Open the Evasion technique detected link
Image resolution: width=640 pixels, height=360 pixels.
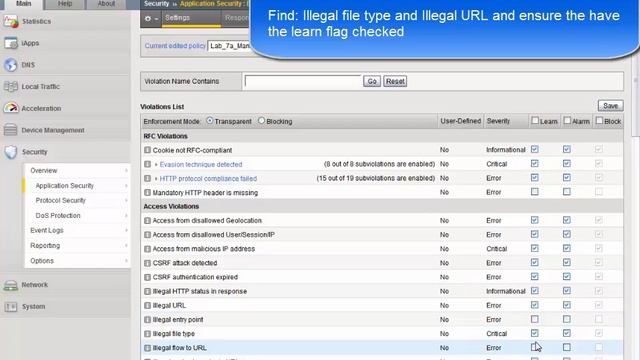tap(201, 164)
